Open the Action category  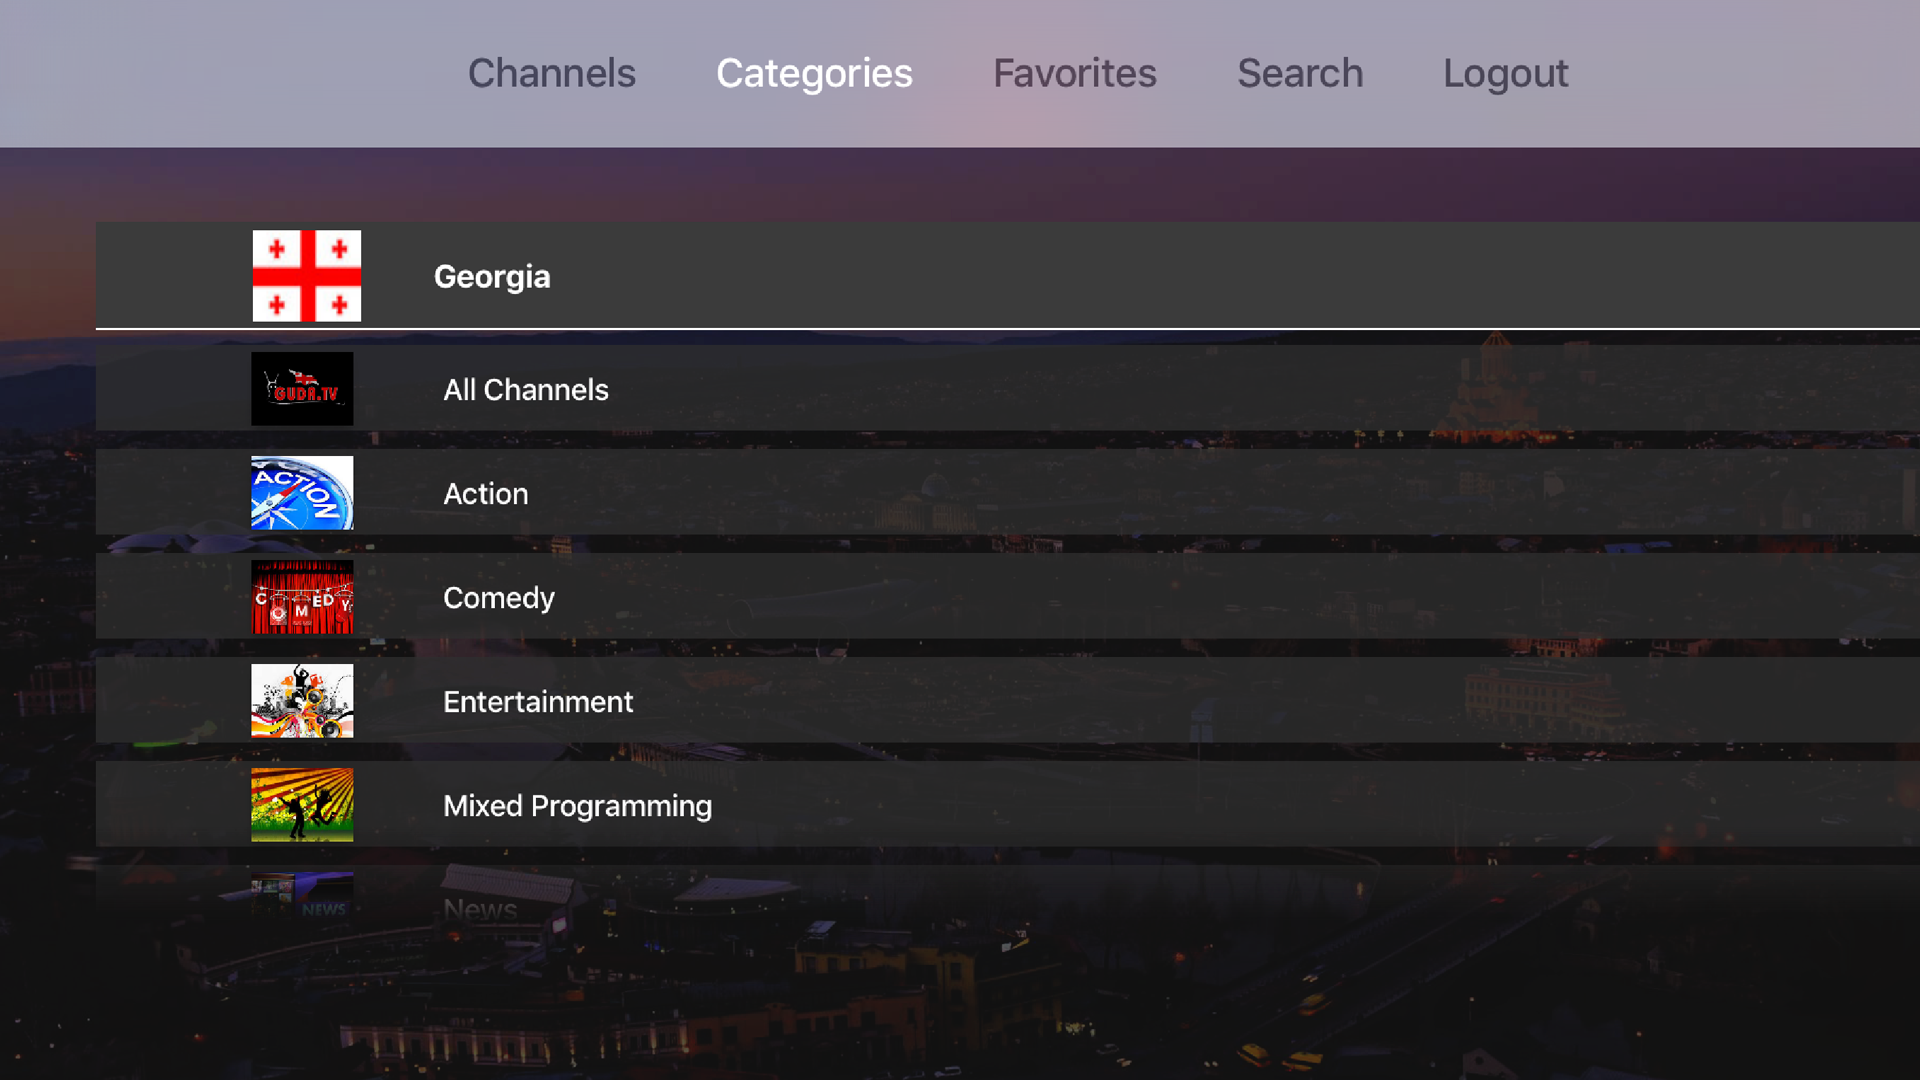1008,493
